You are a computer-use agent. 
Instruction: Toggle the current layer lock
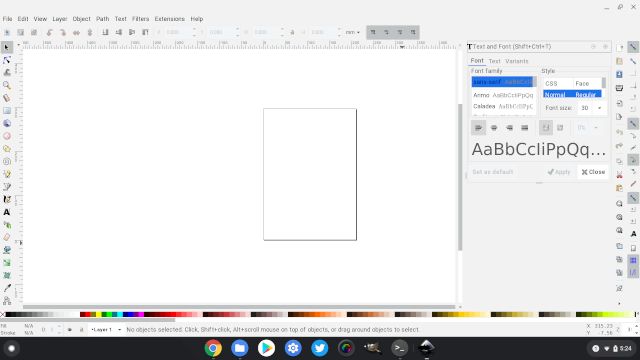point(81,329)
